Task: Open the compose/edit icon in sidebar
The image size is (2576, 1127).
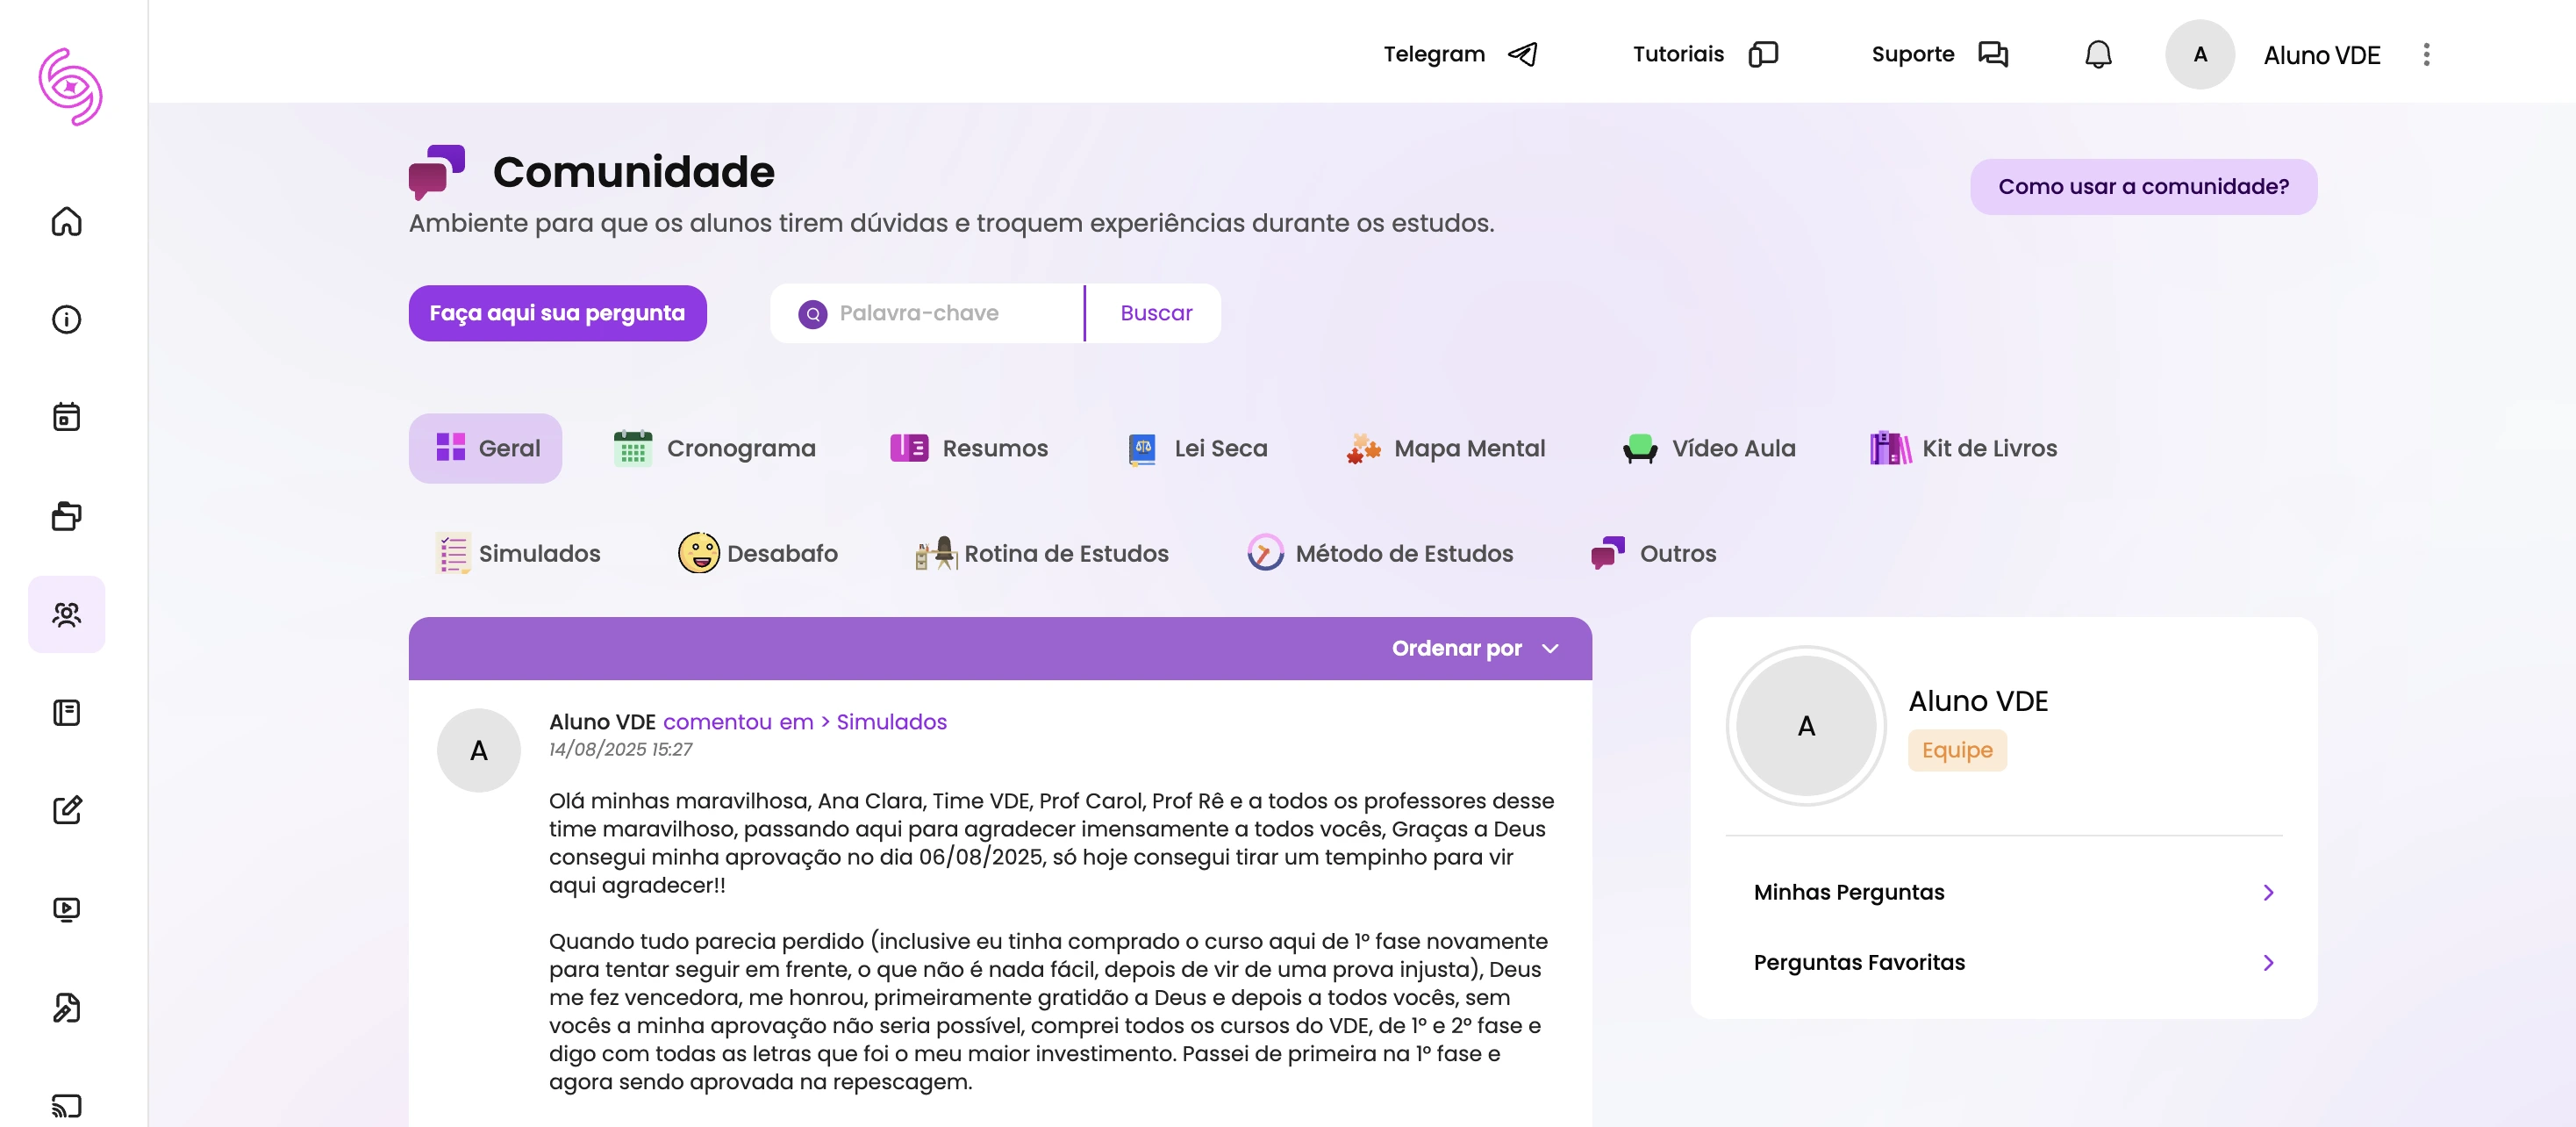Action: 66,810
